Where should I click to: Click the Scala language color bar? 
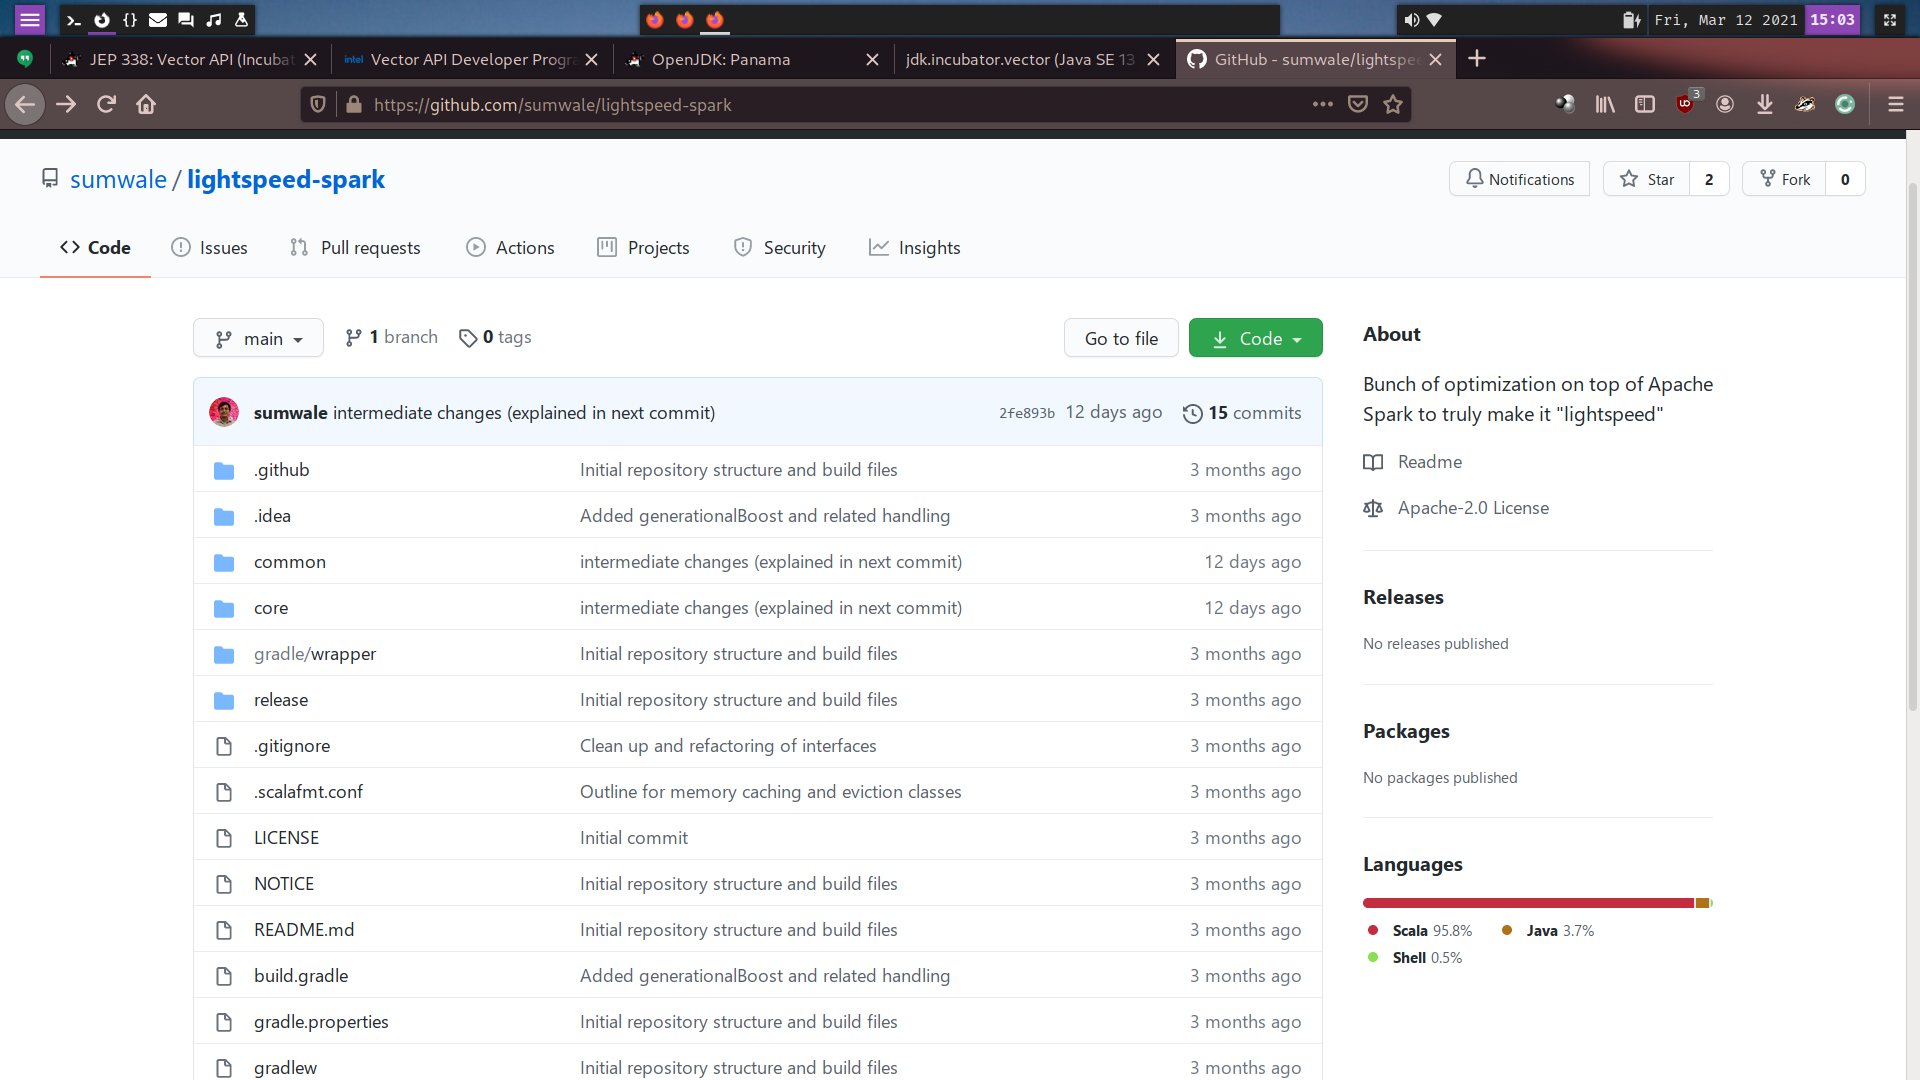pos(1527,903)
